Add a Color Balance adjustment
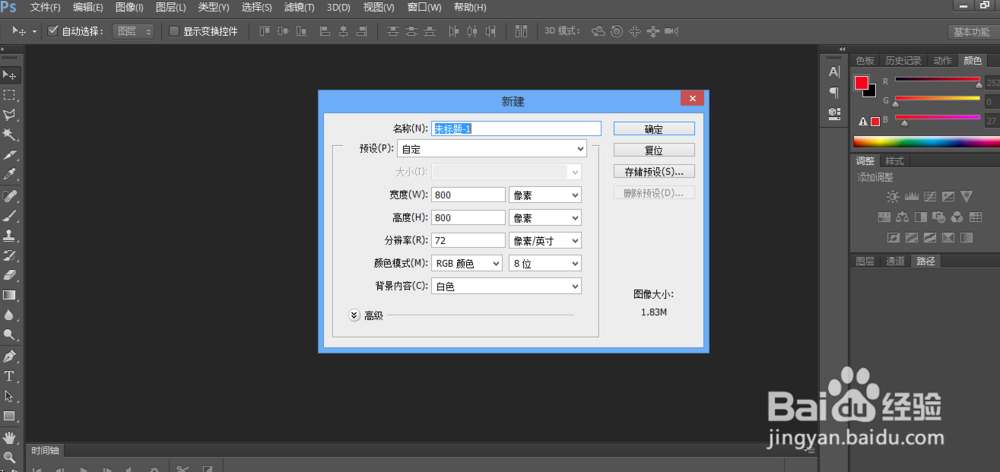The image size is (1000, 472). coord(902,217)
